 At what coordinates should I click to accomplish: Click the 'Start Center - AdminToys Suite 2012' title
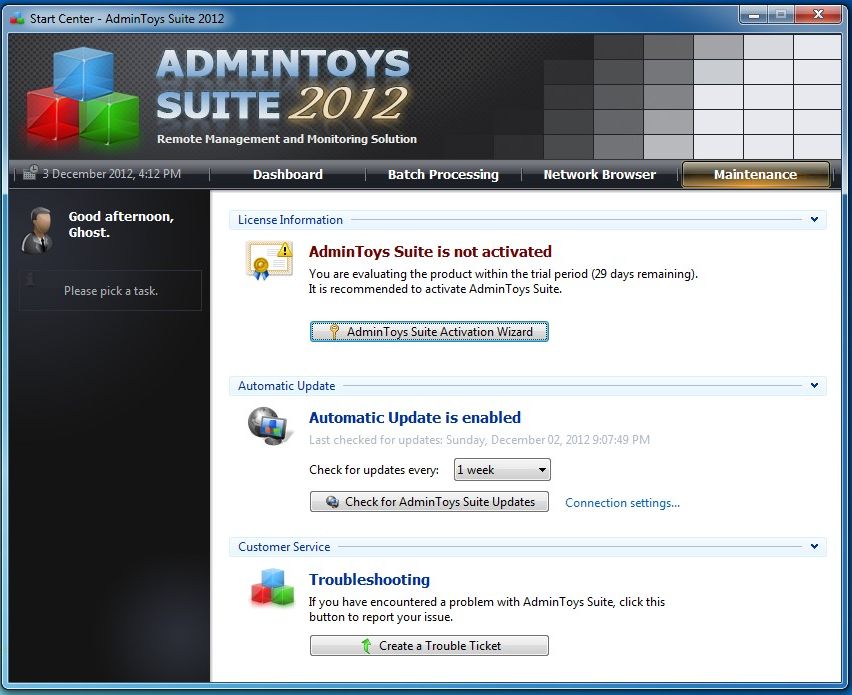127,18
